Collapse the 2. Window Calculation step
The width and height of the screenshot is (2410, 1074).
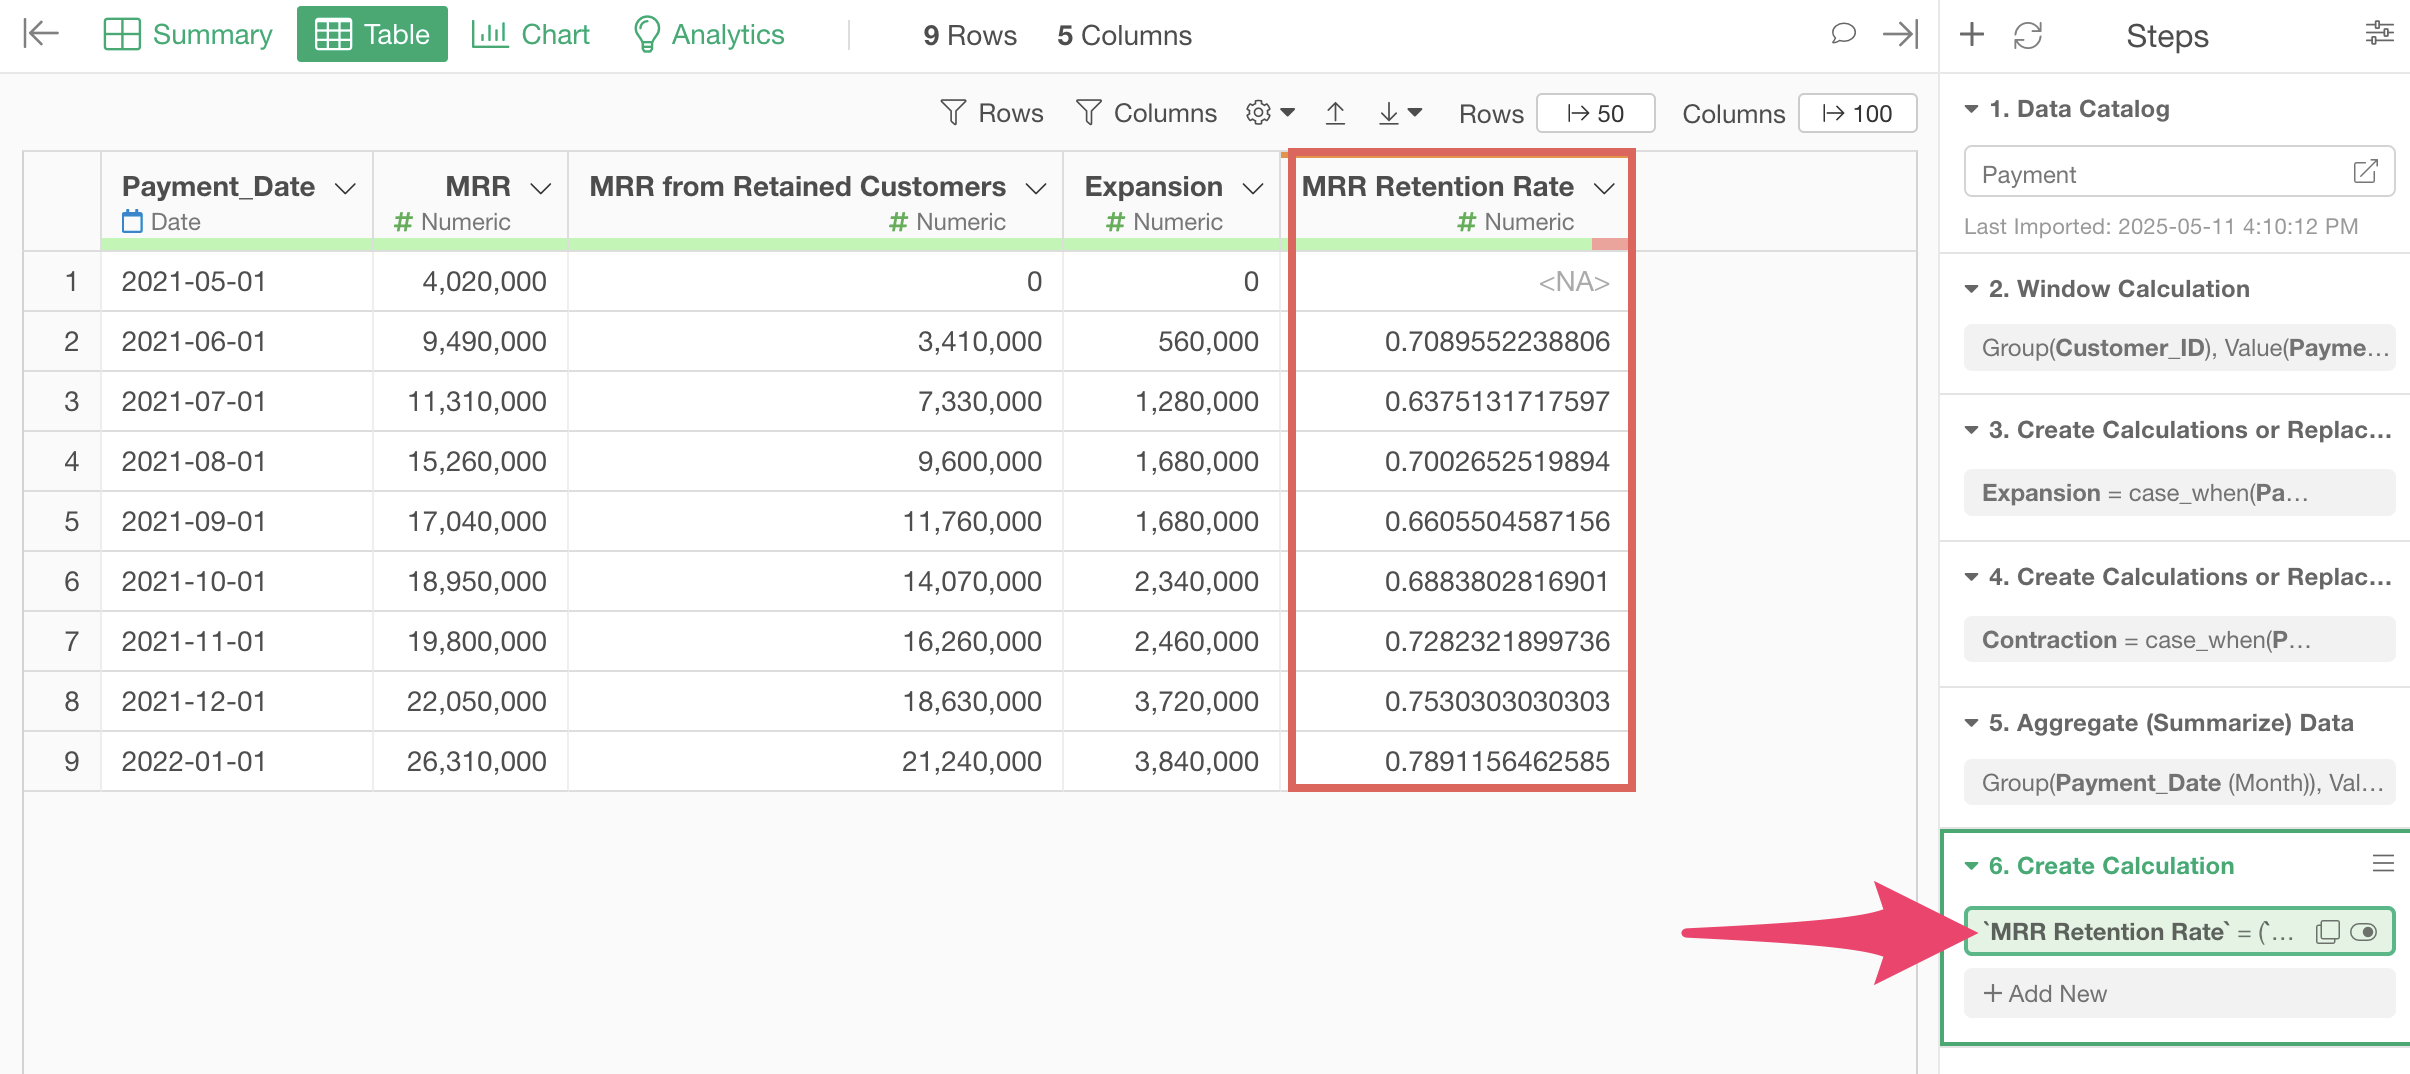1971,289
